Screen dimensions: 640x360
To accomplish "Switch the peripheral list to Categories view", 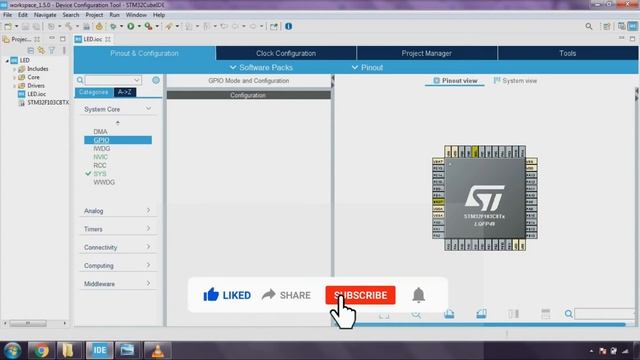I will [94, 92].
